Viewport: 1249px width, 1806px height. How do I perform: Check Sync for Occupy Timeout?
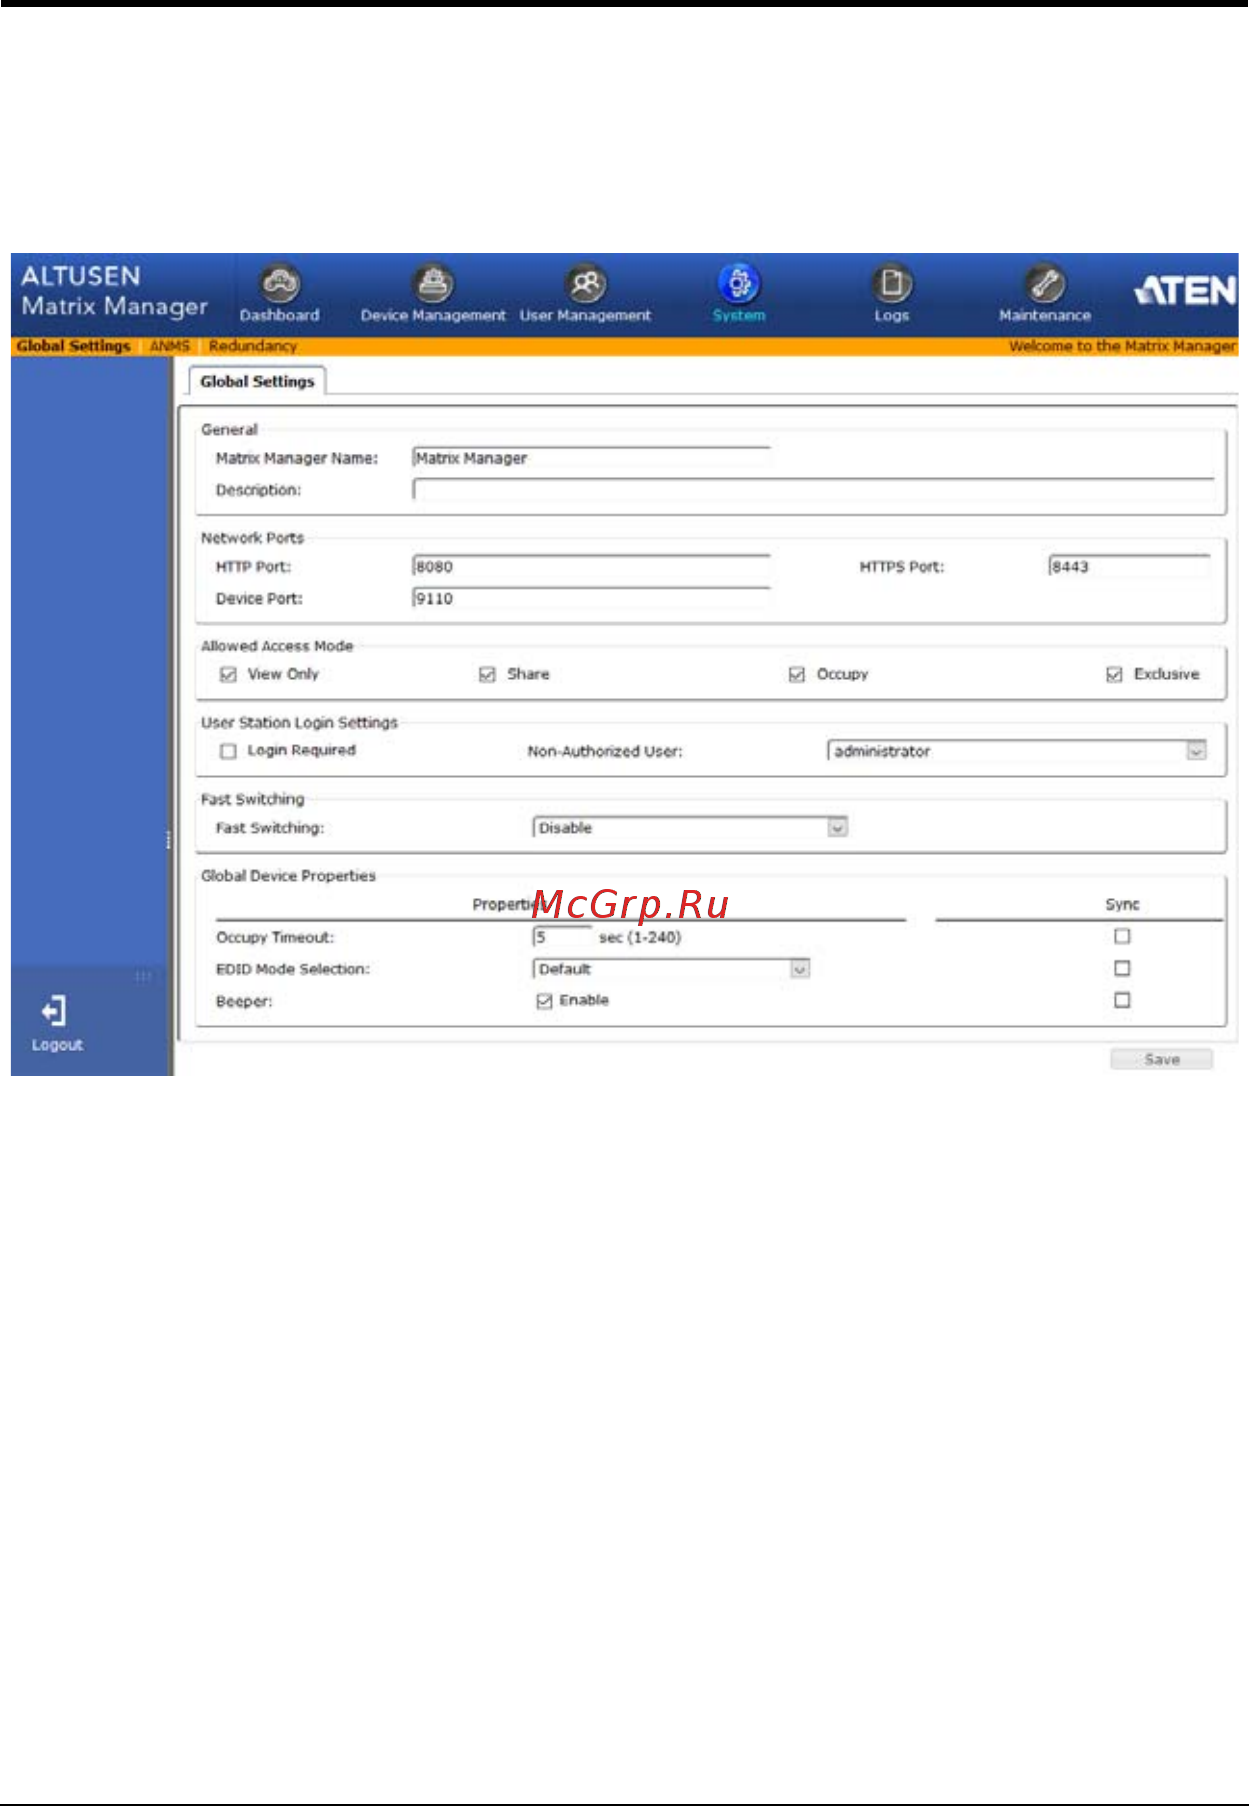click(x=1122, y=937)
